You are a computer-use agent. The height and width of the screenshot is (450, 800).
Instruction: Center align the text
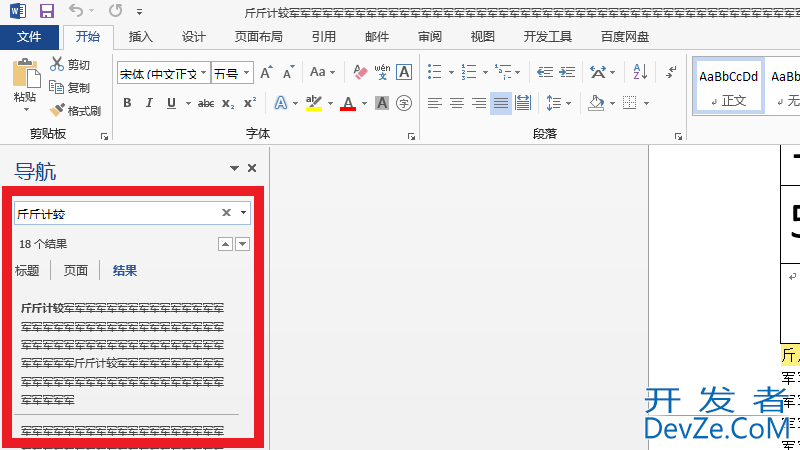point(457,104)
